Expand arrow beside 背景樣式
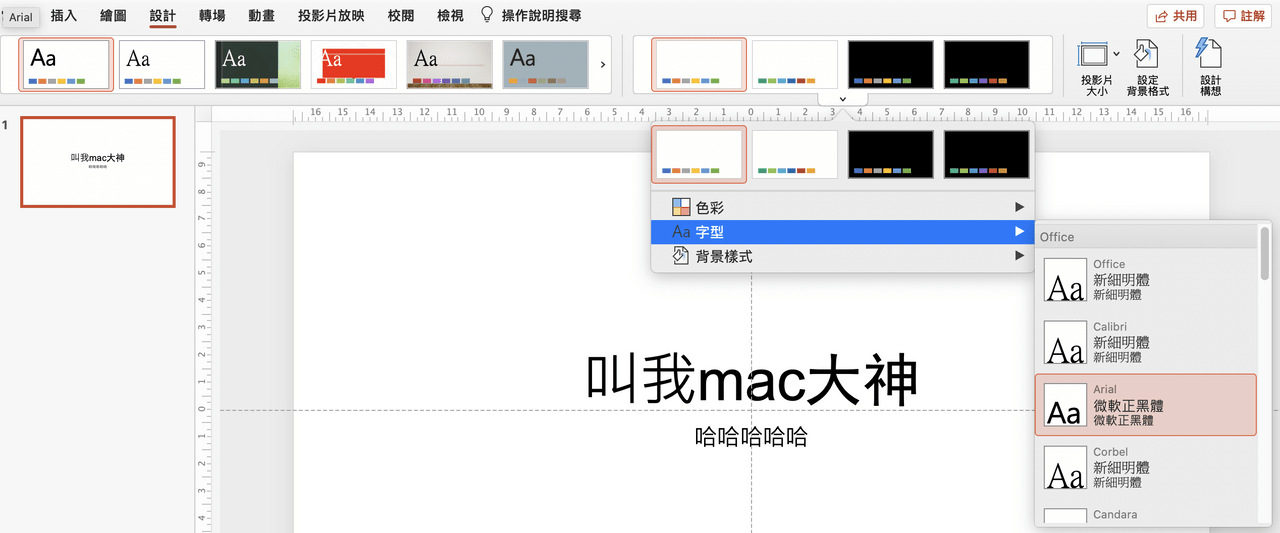 coord(1020,257)
